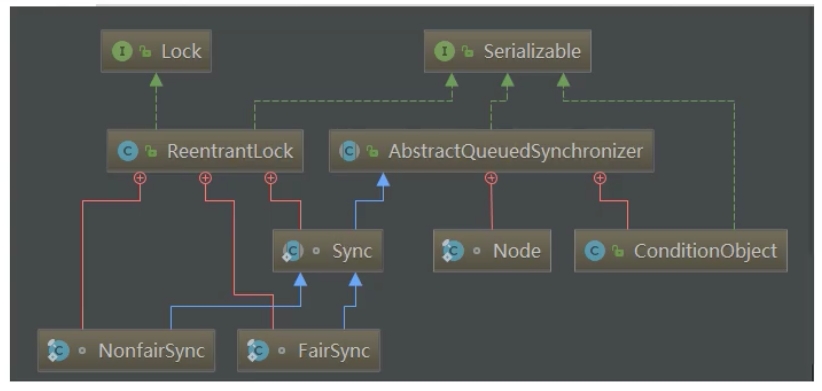Click the inner-class plus marker leading to ConditionObject
The image size is (822, 391).
coord(600,179)
